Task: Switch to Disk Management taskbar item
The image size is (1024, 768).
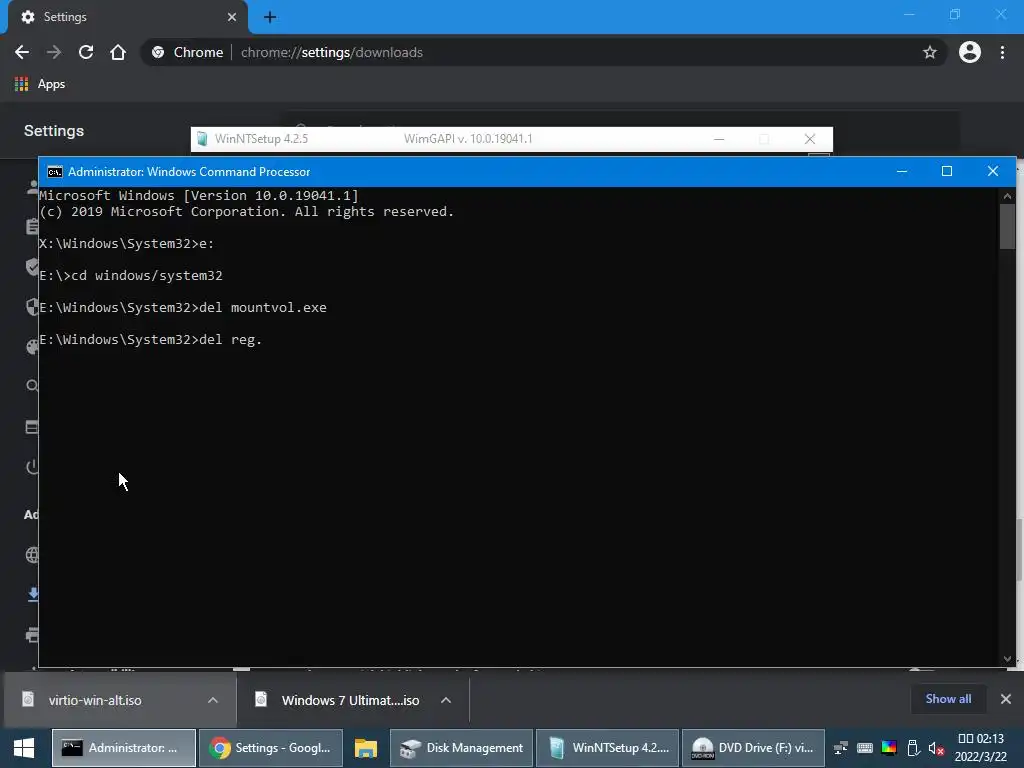Action: (461, 748)
